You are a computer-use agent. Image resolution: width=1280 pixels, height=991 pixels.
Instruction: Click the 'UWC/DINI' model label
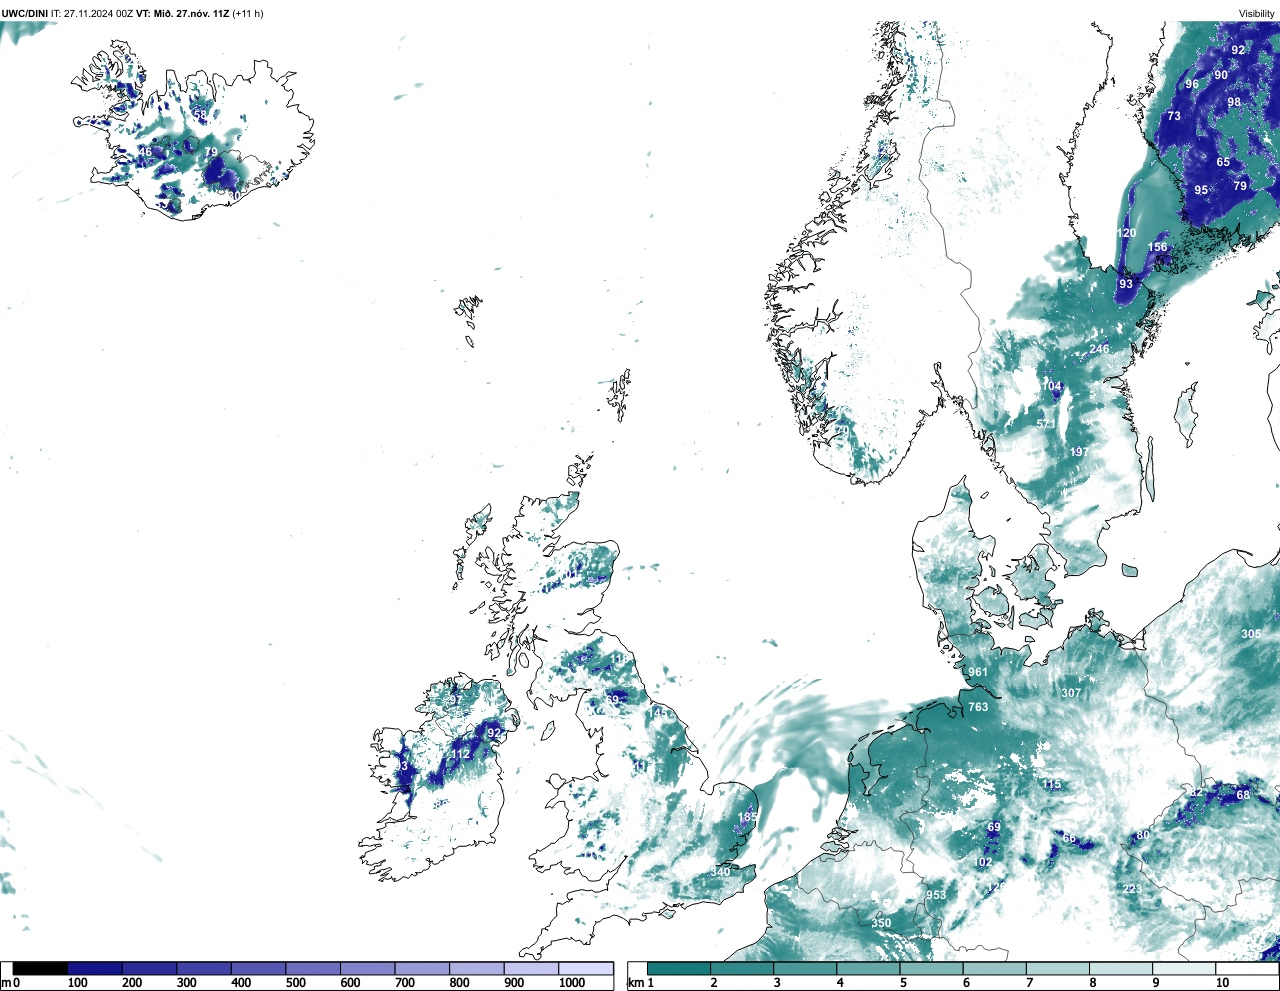click(x=25, y=13)
